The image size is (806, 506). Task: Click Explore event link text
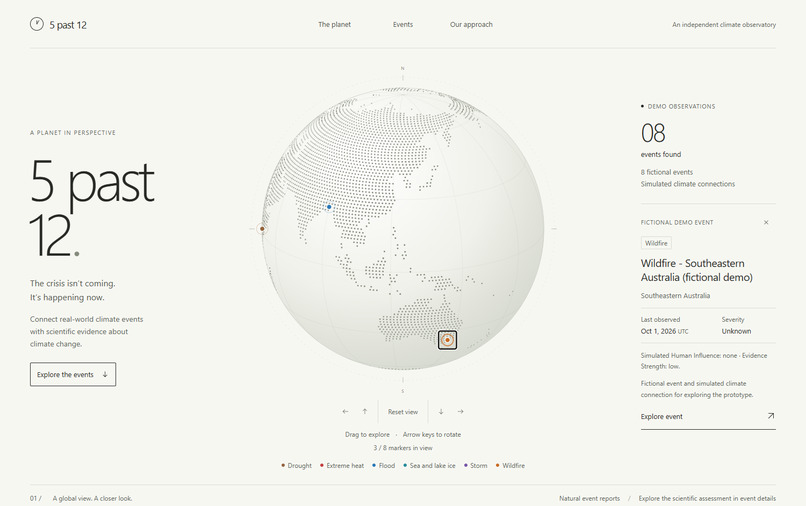pos(662,417)
